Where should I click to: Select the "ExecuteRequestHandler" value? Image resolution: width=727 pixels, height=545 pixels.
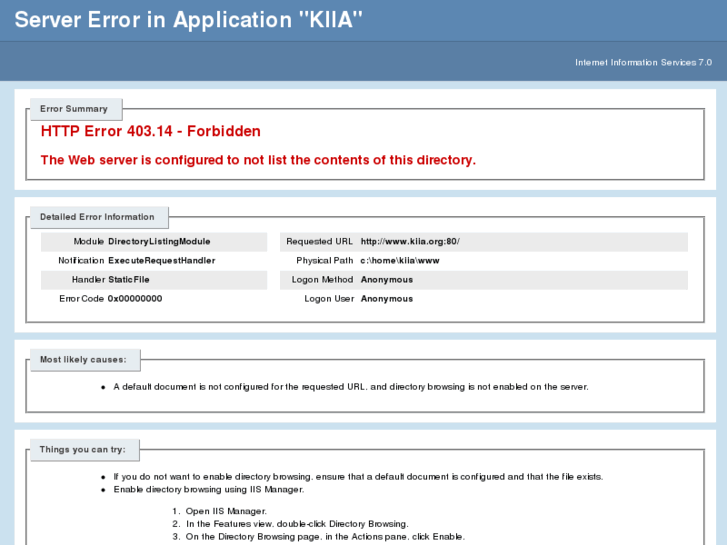[162, 261]
